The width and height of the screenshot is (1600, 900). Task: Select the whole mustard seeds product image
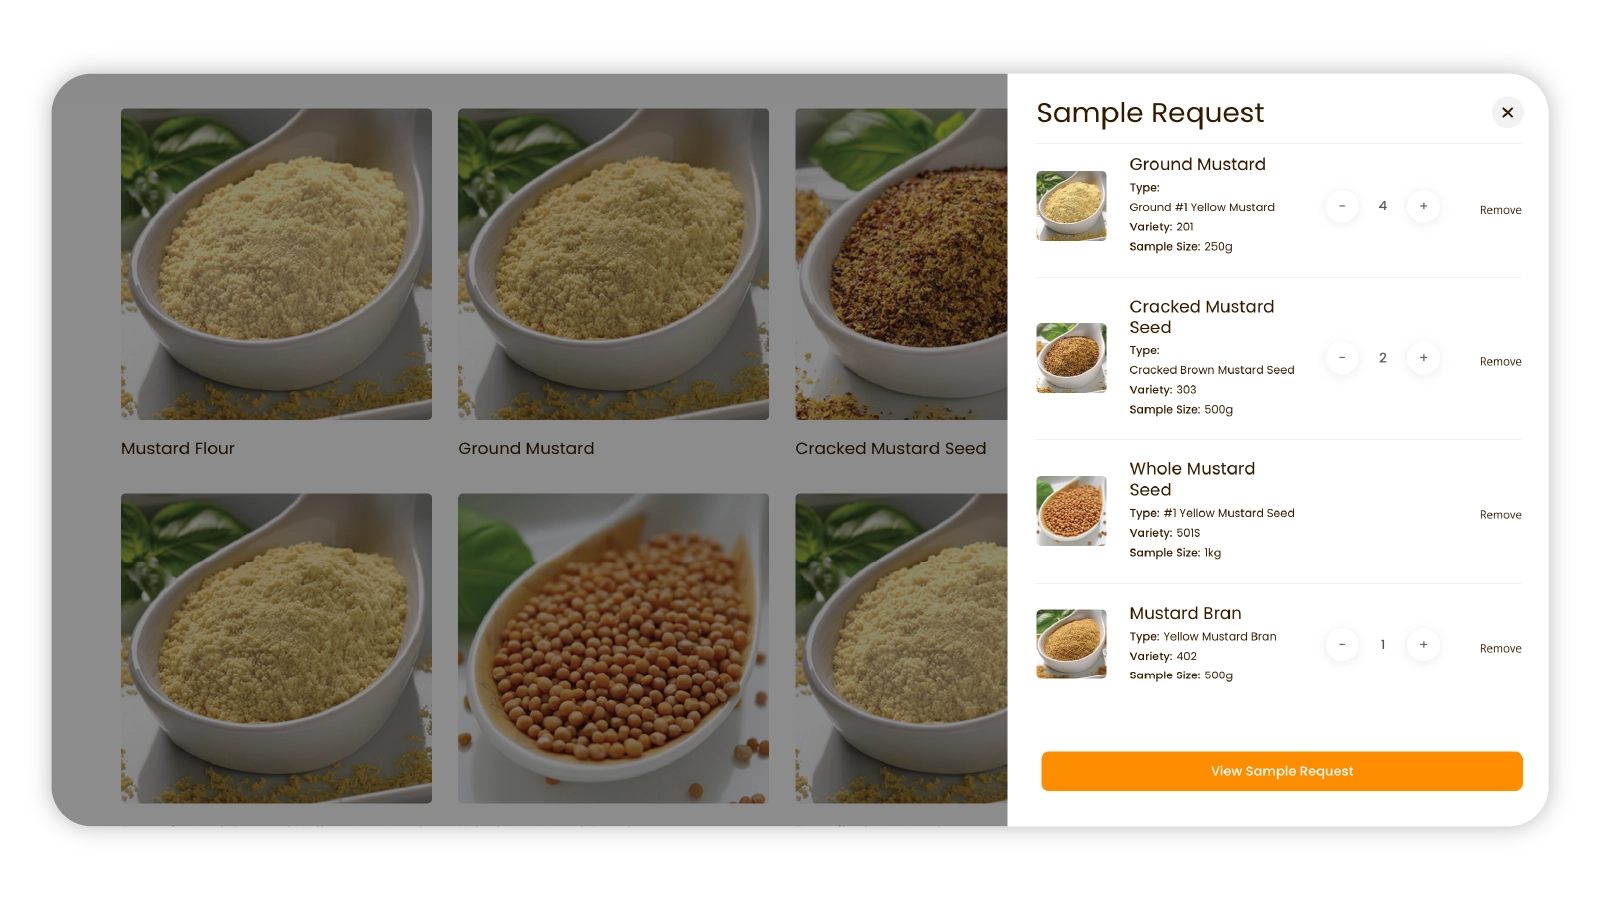[x=613, y=648]
